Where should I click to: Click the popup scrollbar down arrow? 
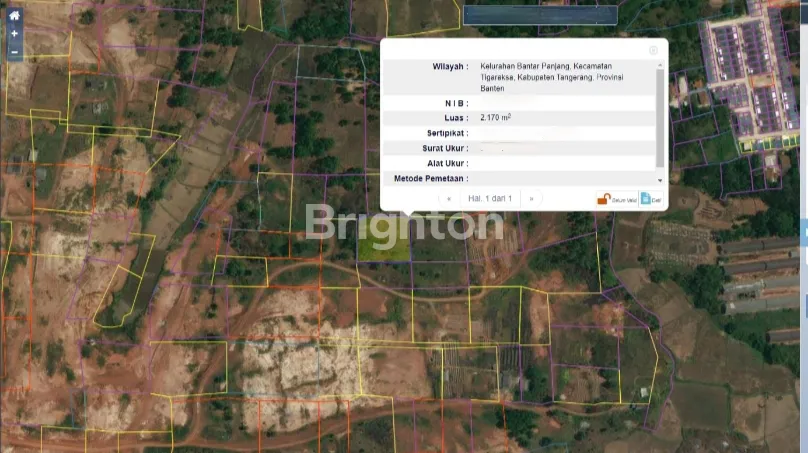pos(659,180)
